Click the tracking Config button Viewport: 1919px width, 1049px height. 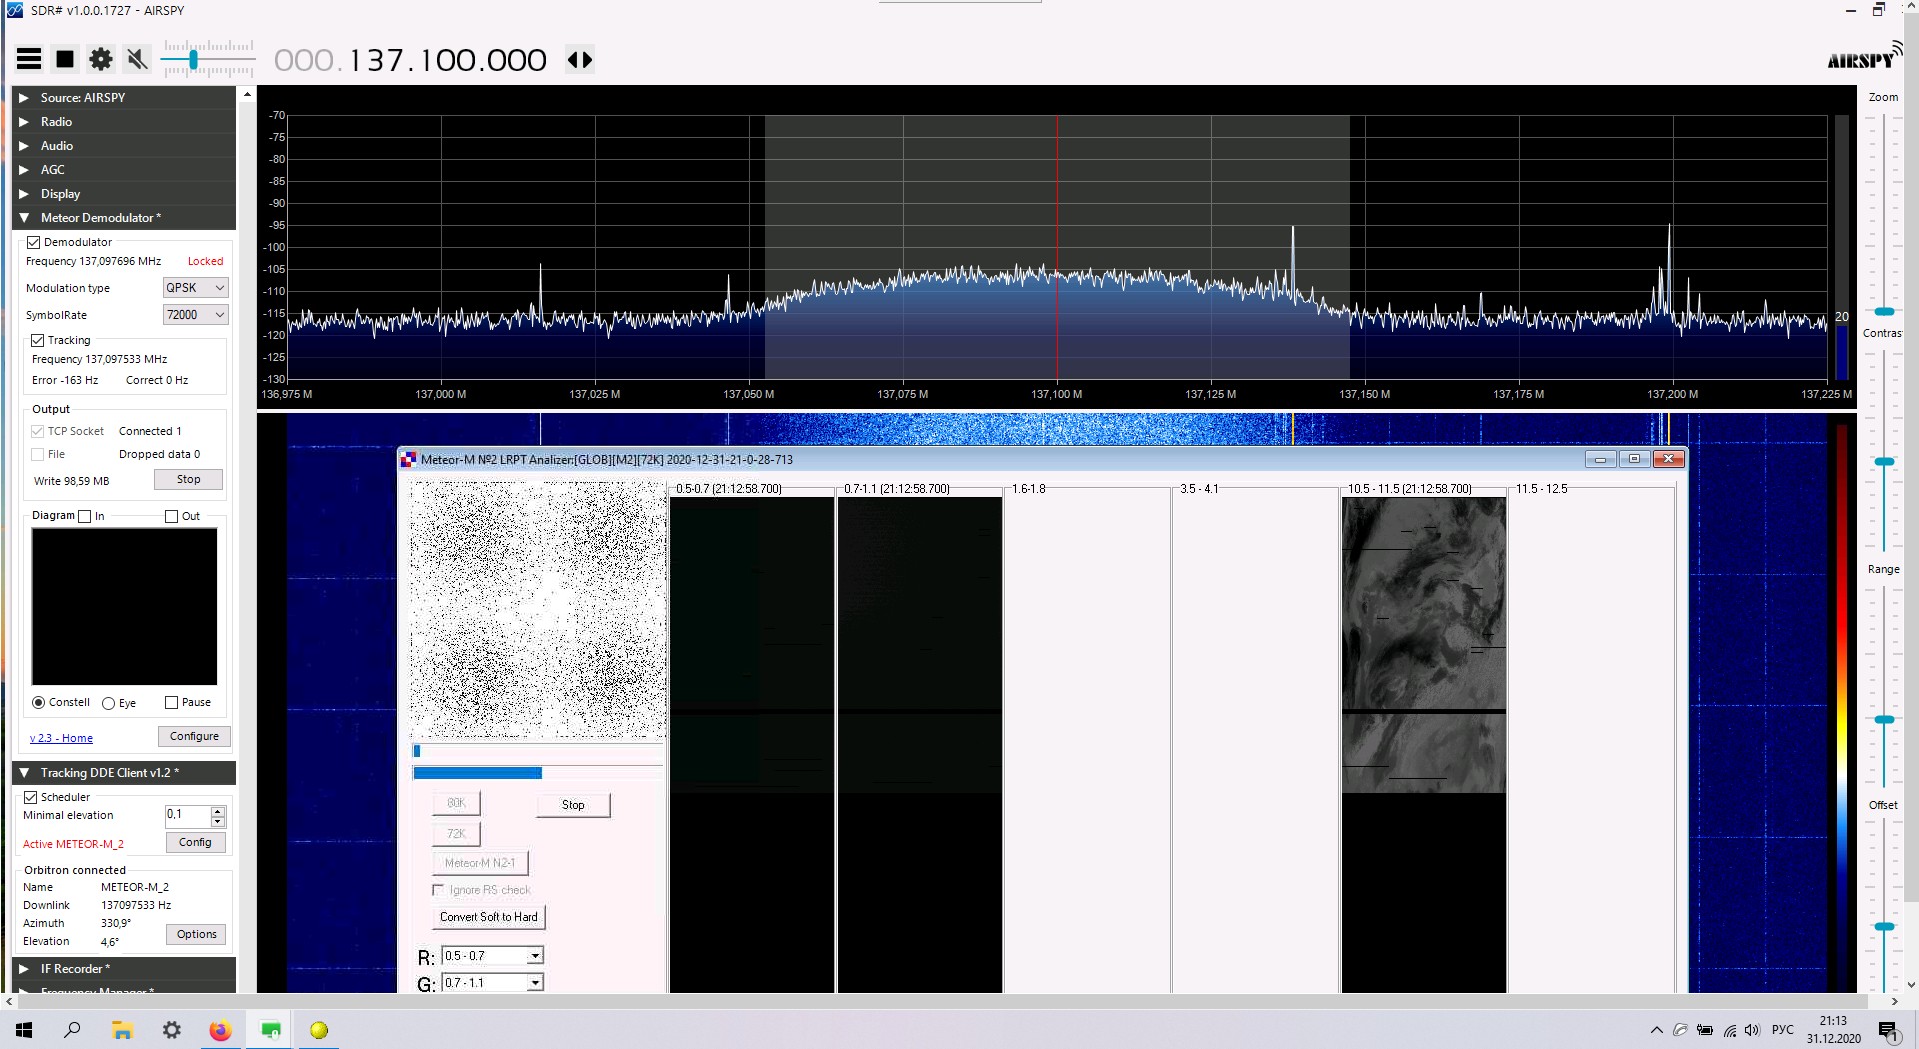click(x=195, y=842)
